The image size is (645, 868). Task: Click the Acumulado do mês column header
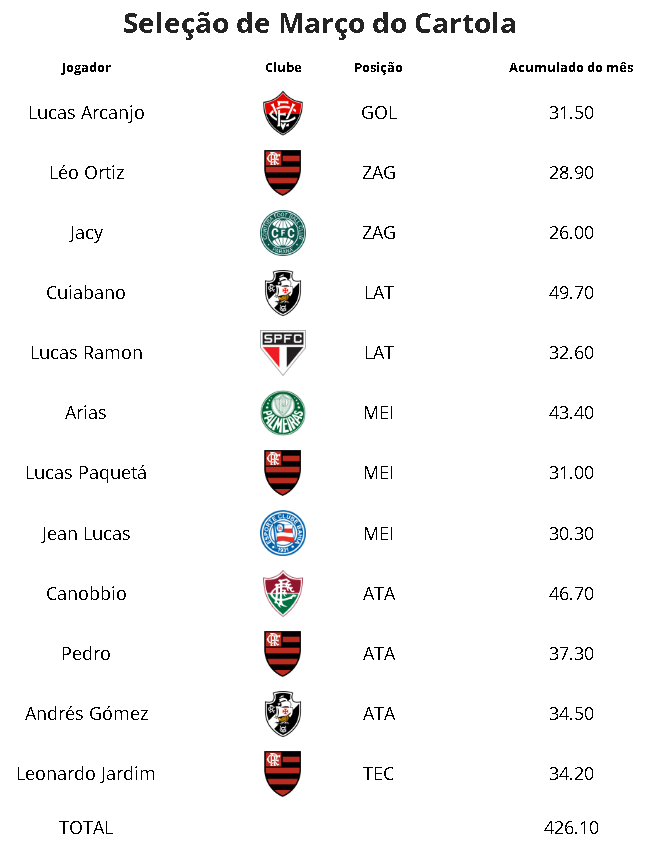[571, 68]
